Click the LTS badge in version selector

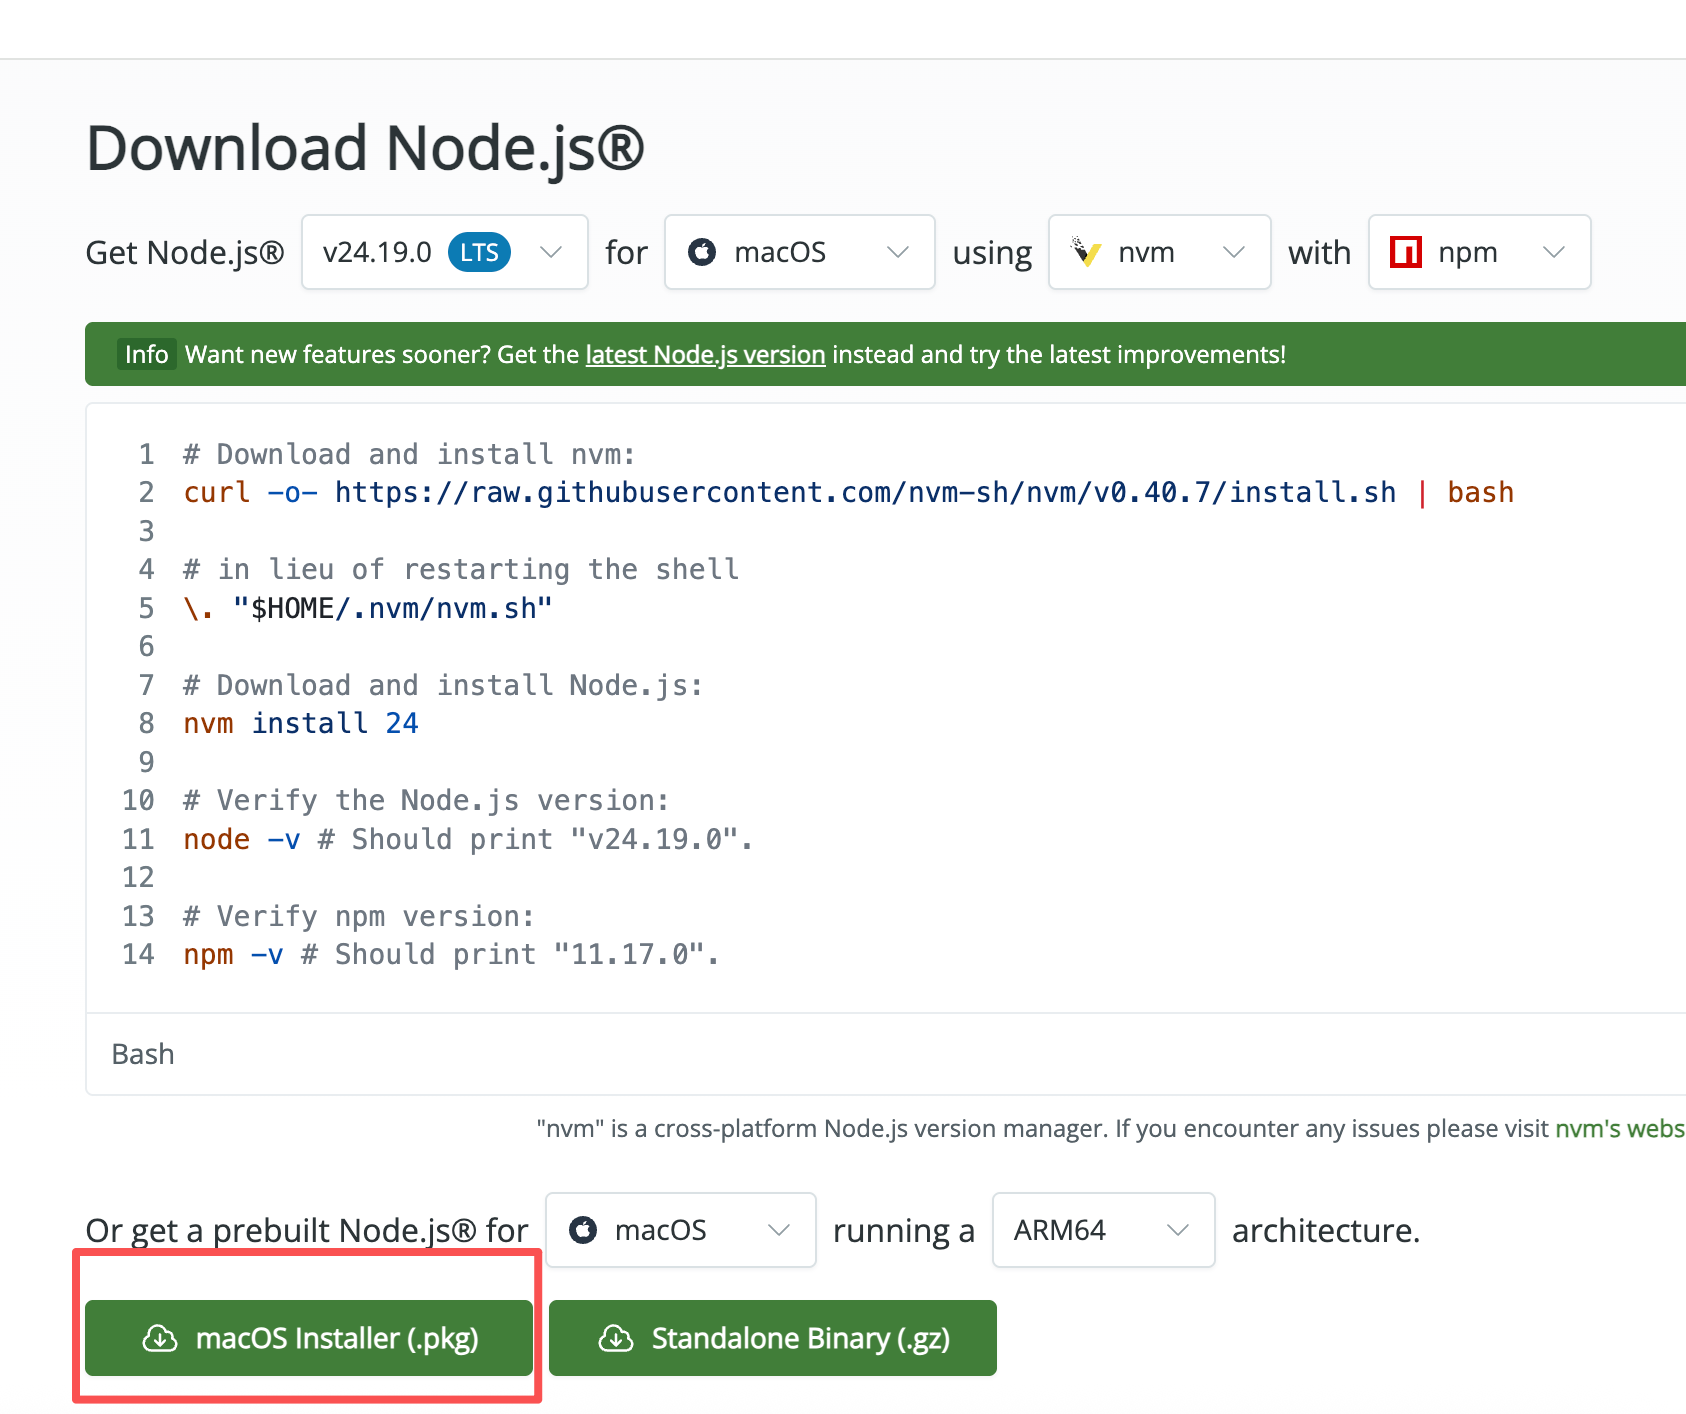pyautogui.click(x=479, y=252)
